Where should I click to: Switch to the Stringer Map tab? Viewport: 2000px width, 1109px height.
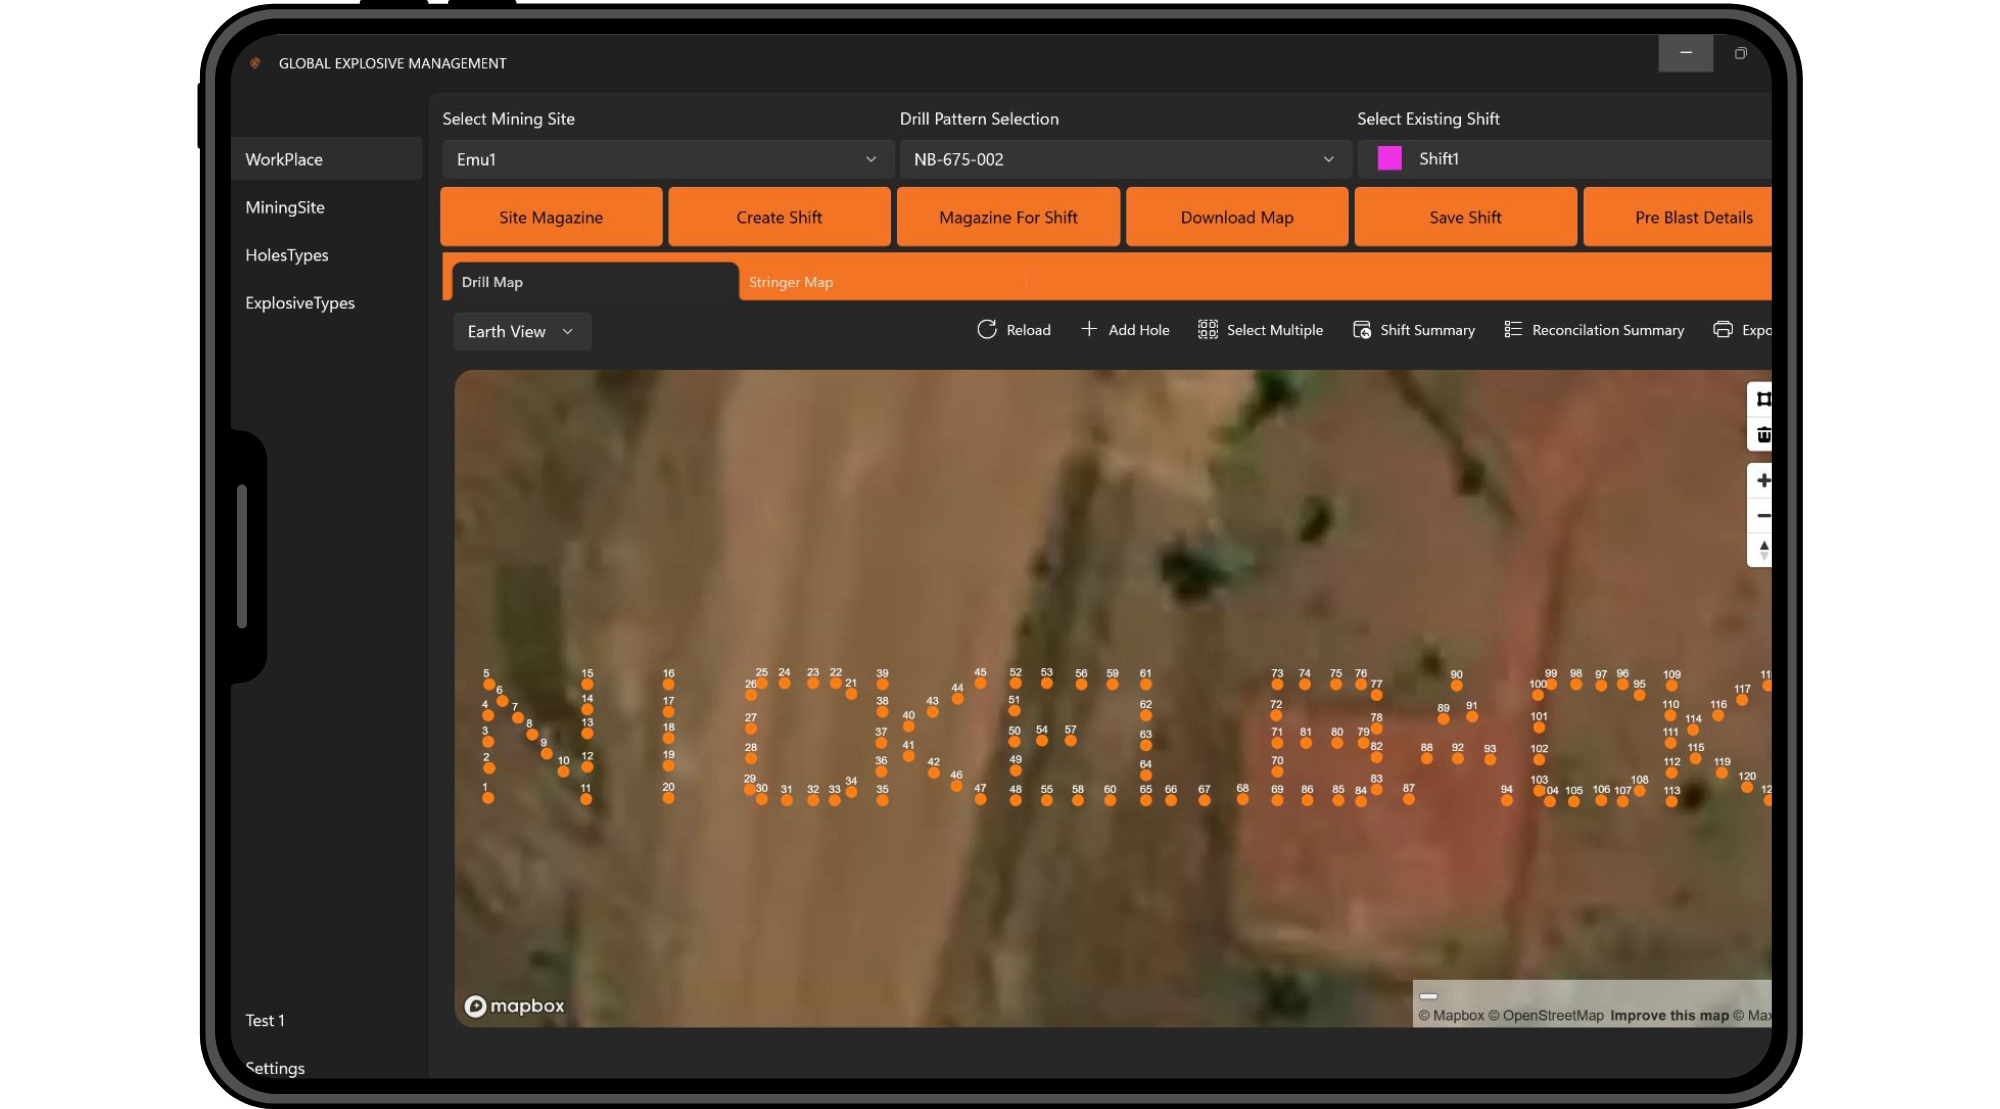point(791,282)
